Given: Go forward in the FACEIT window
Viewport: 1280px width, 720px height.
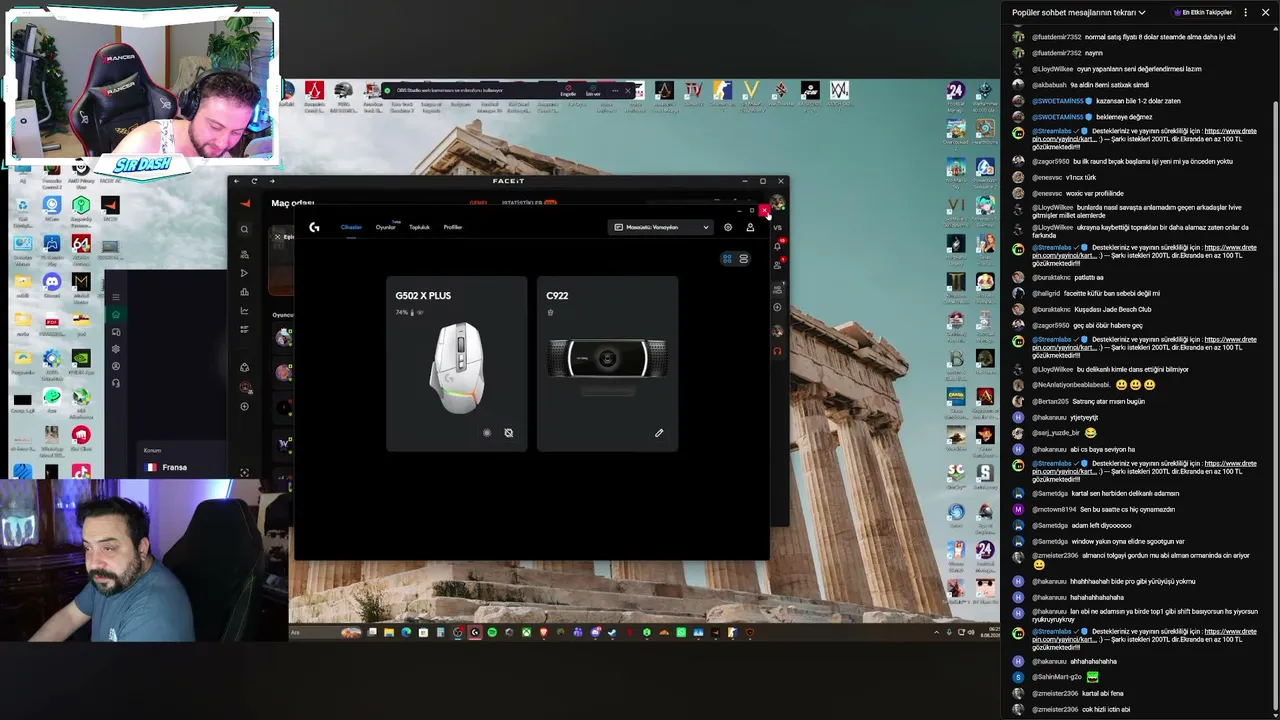Looking at the screenshot, I should (271, 181).
